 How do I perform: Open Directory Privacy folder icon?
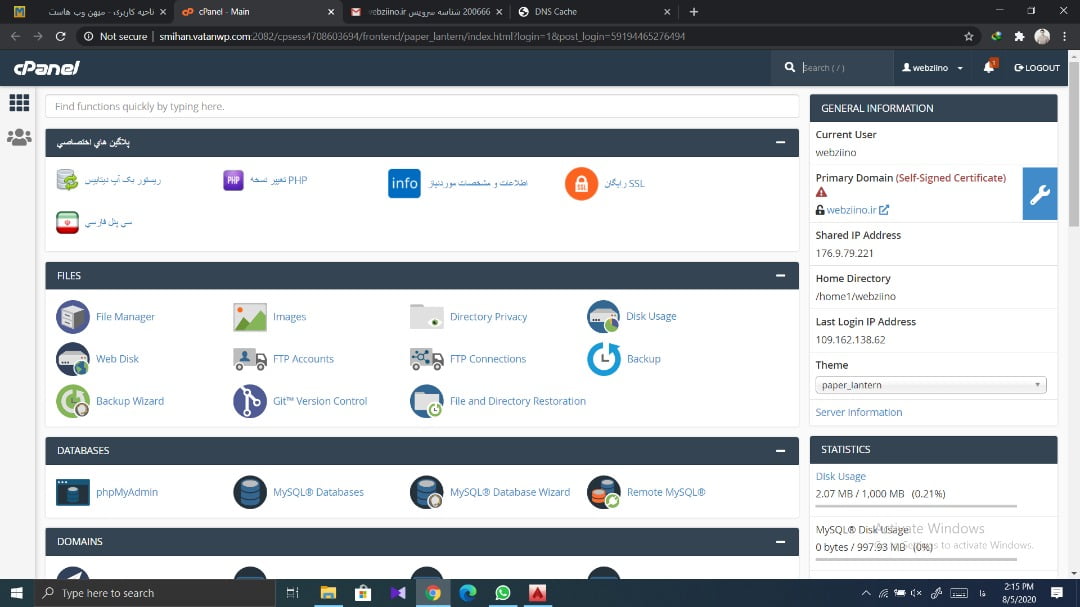click(x=426, y=317)
